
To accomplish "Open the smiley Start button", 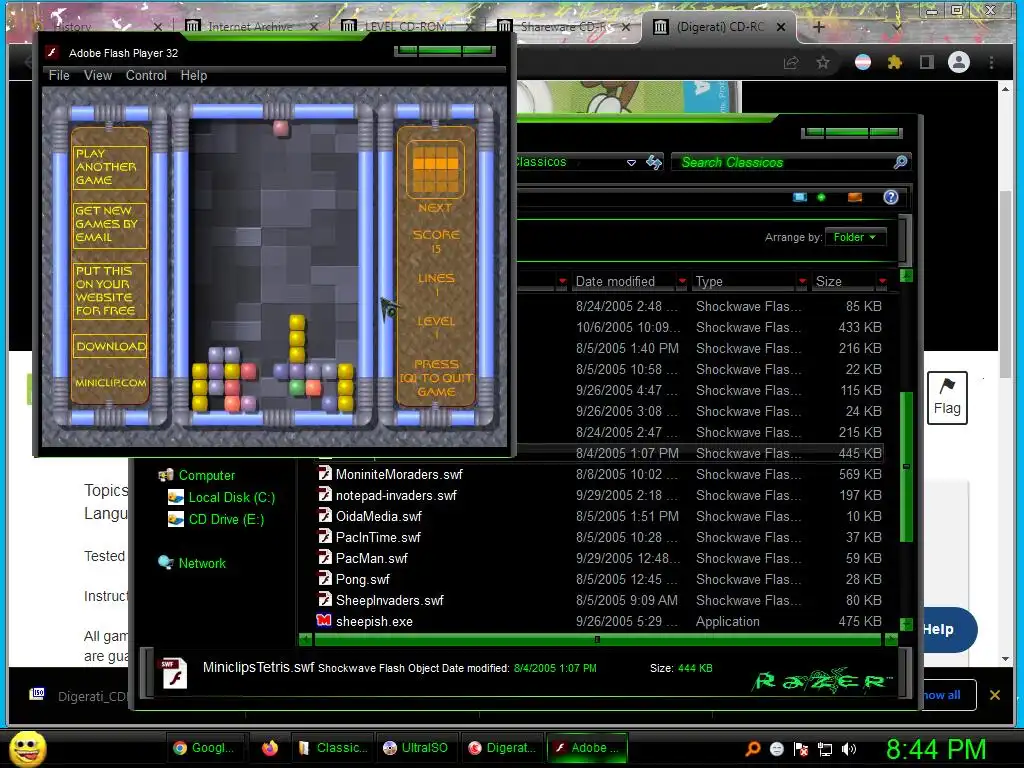I will tap(28, 748).
